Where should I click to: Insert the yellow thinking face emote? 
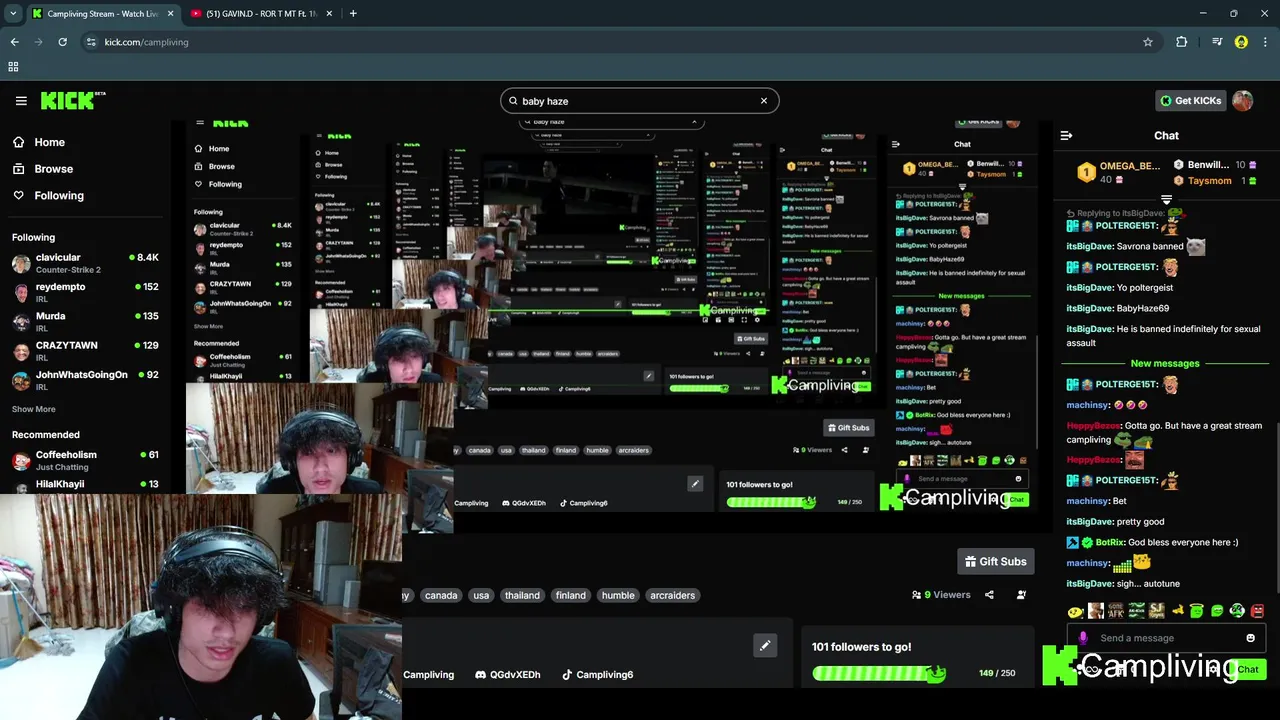[x=1075, y=611]
